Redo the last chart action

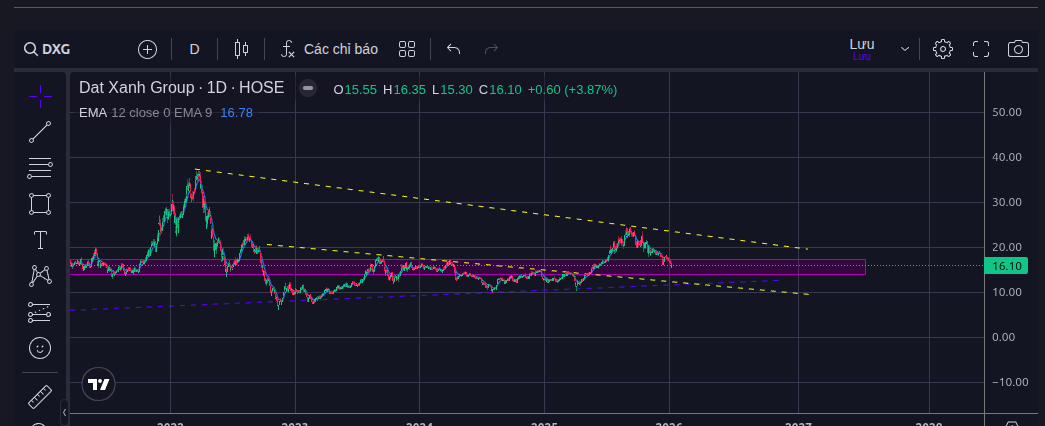491,49
